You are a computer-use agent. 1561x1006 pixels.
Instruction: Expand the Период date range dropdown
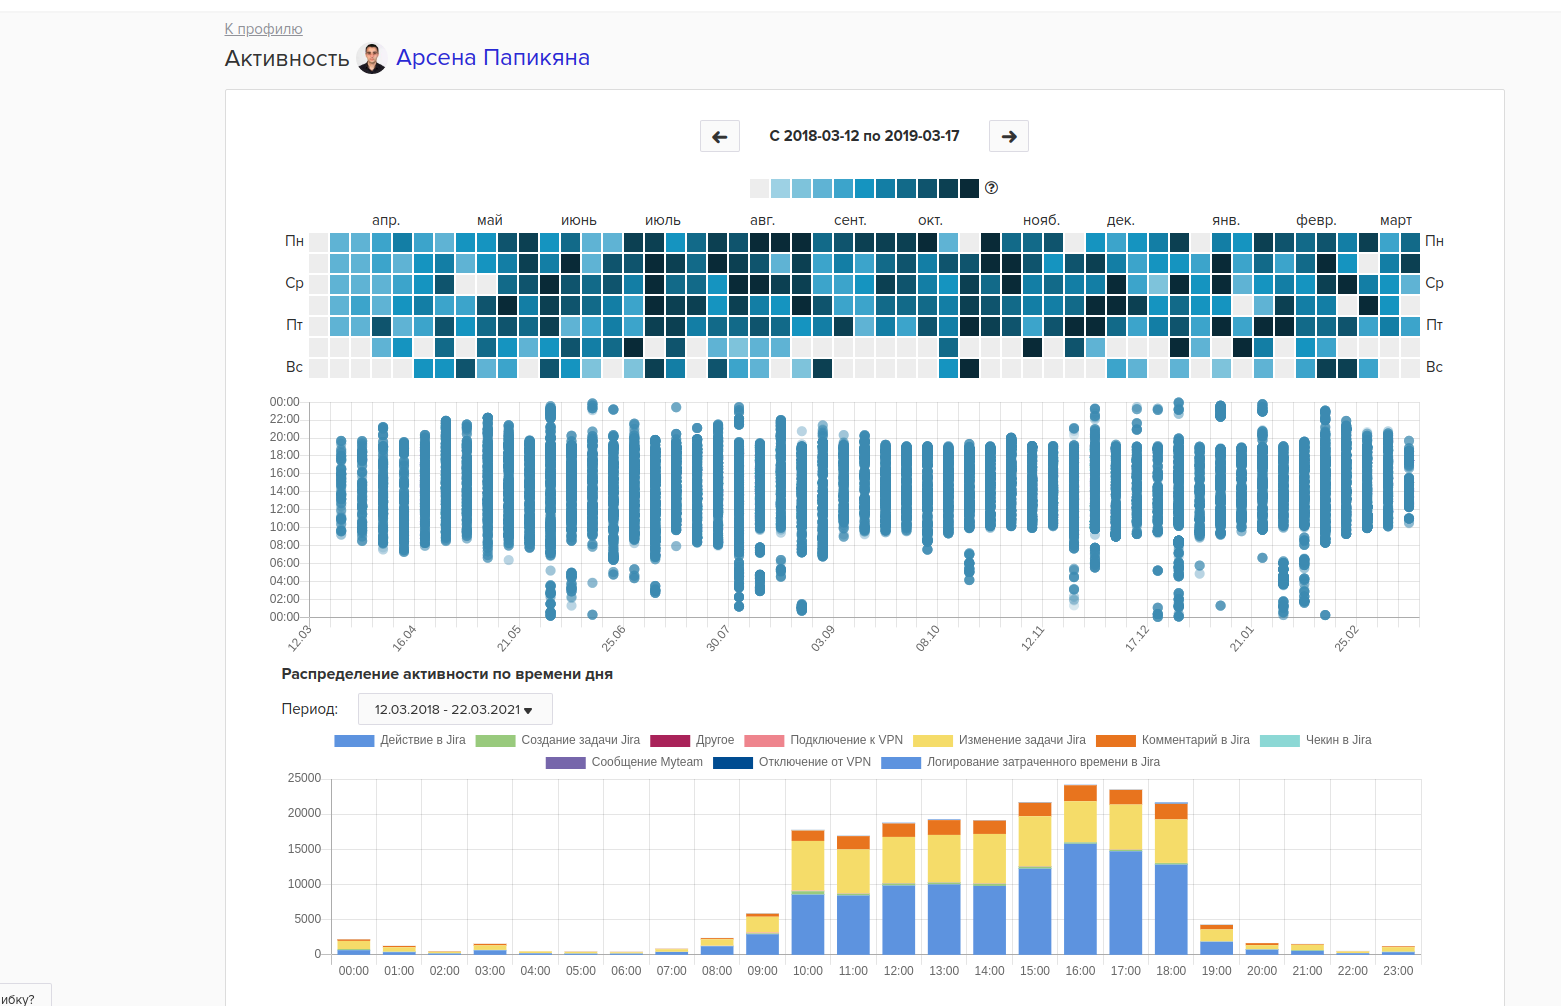[455, 709]
